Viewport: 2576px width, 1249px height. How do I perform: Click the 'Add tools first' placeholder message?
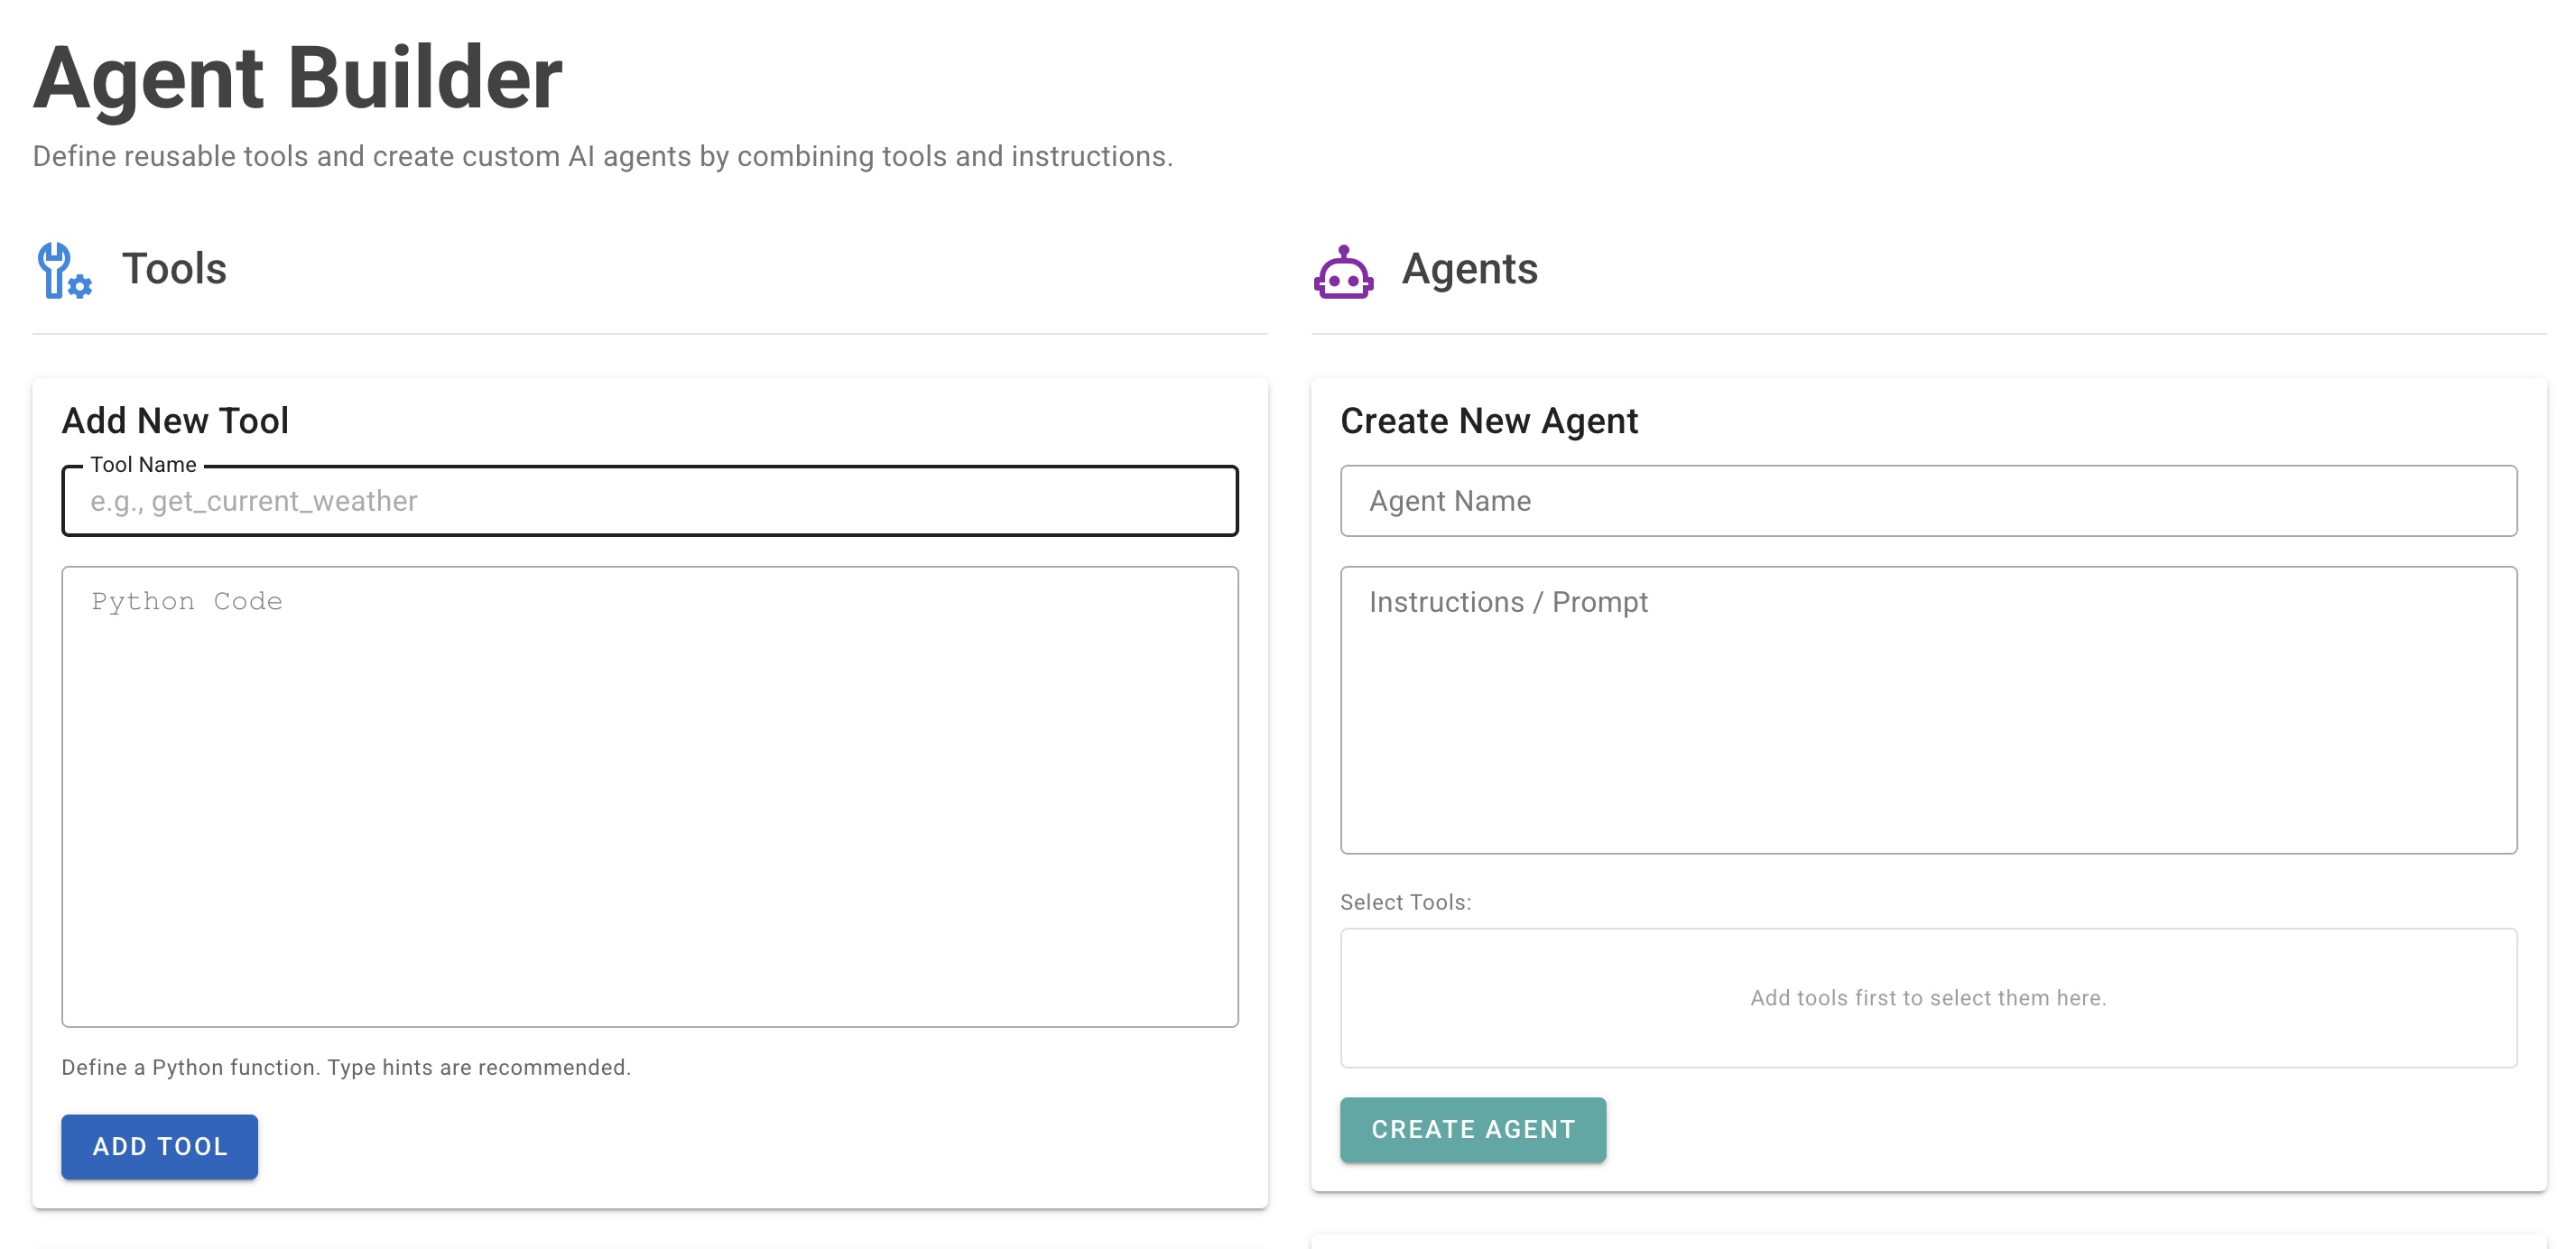click(1928, 997)
